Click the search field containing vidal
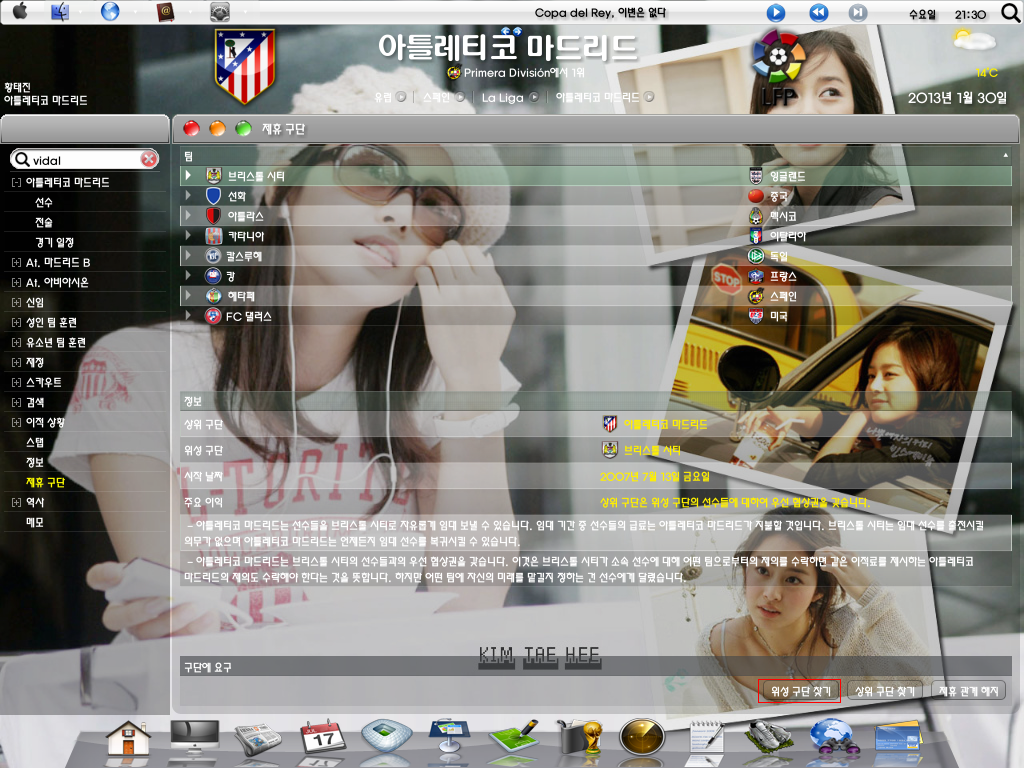The width and height of the screenshot is (1024, 768). [85, 160]
